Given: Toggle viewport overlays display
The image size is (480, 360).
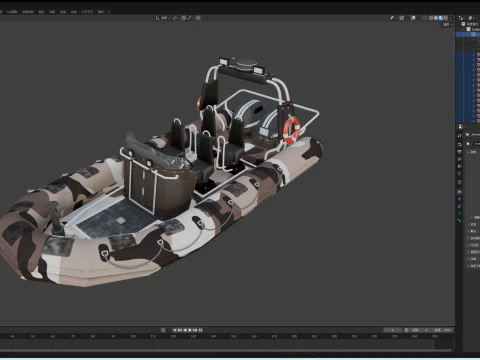Looking at the screenshot, I should [413, 18].
